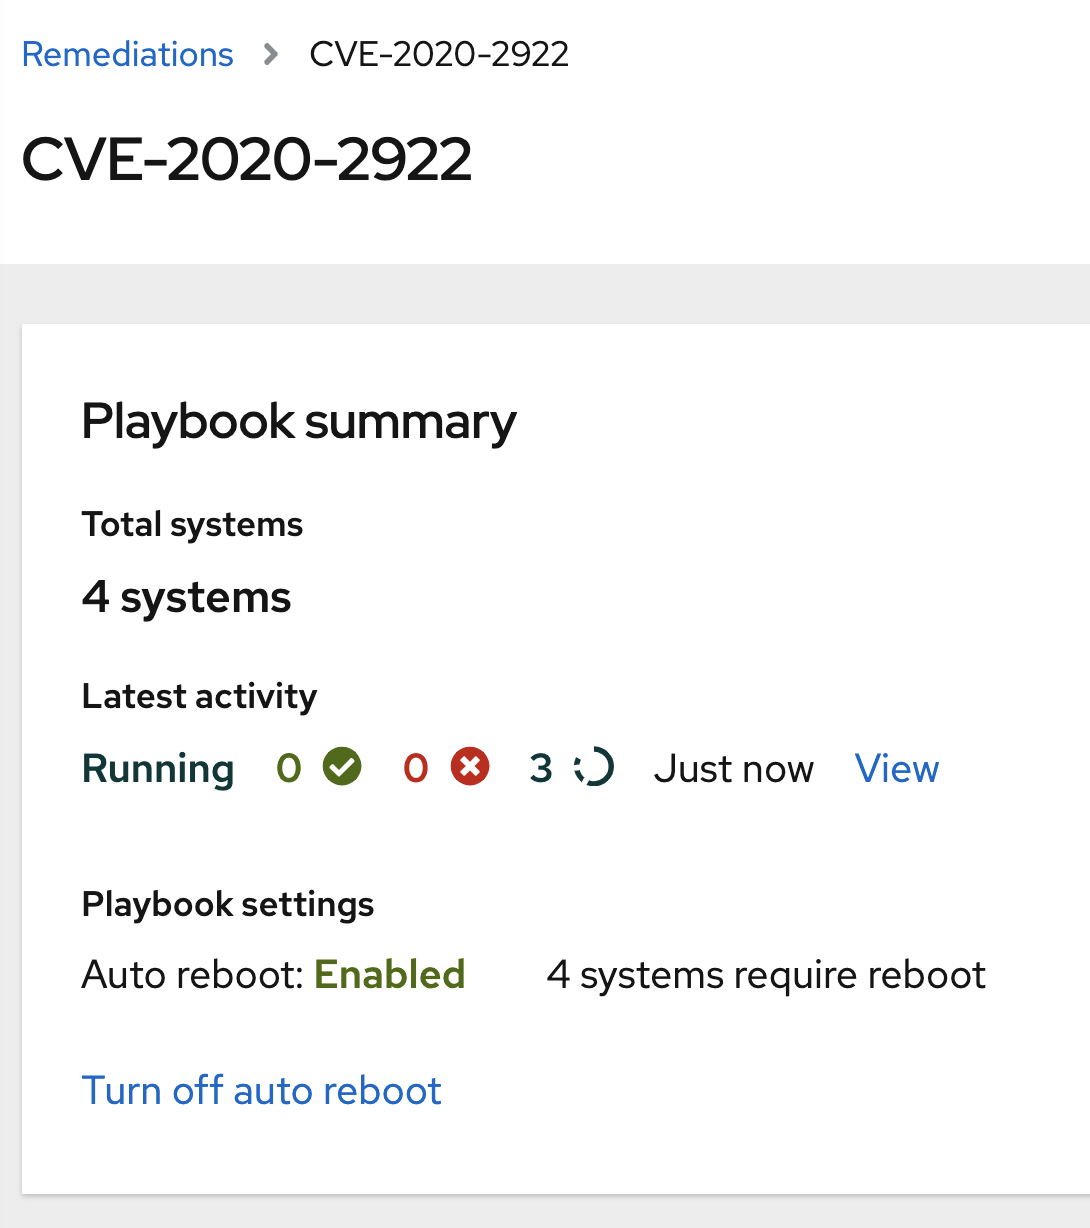Click the Total systems label
This screenshot has width=1090, height=1228.
[x=192, y=524]
